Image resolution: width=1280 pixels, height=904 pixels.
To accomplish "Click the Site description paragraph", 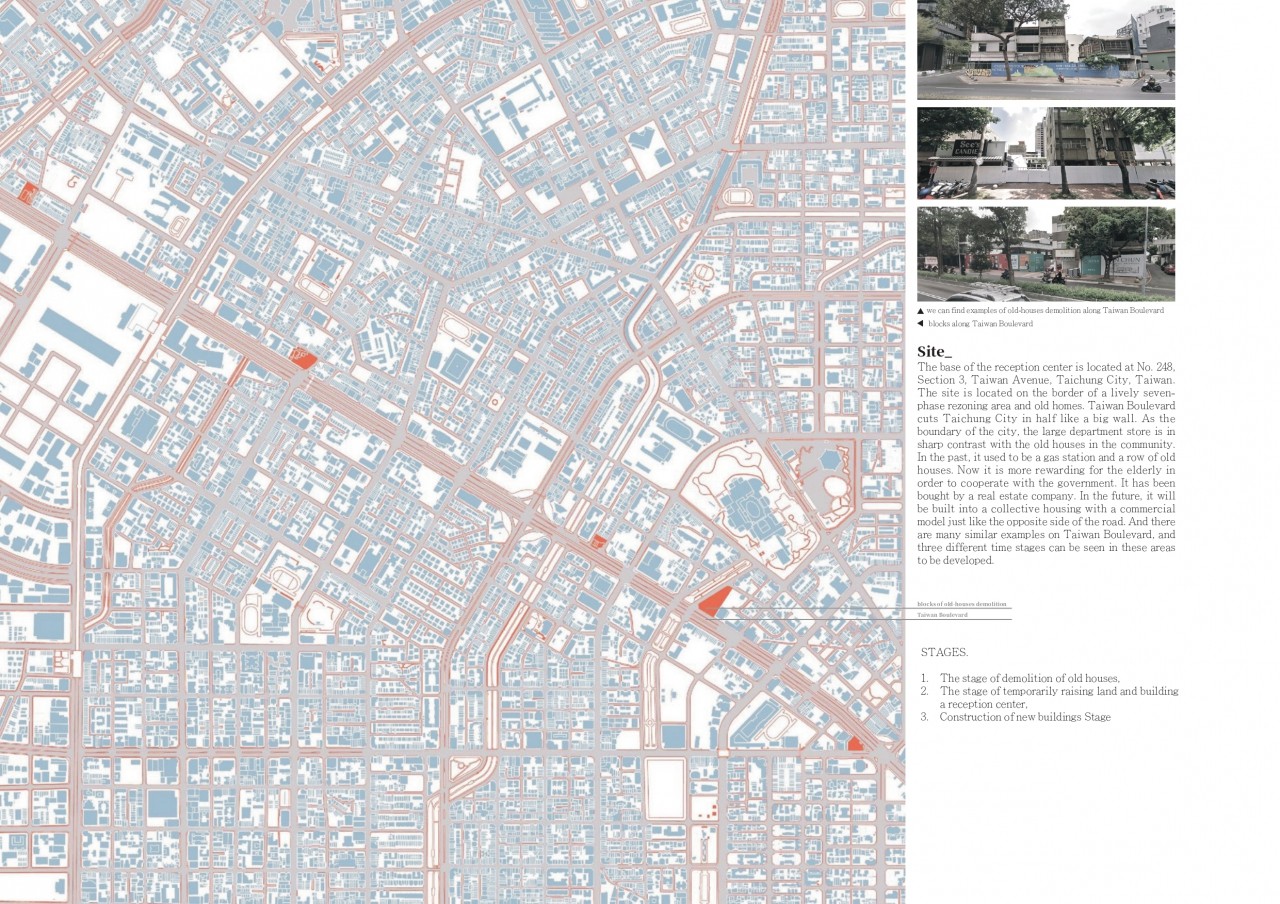I will point(1045,464).
